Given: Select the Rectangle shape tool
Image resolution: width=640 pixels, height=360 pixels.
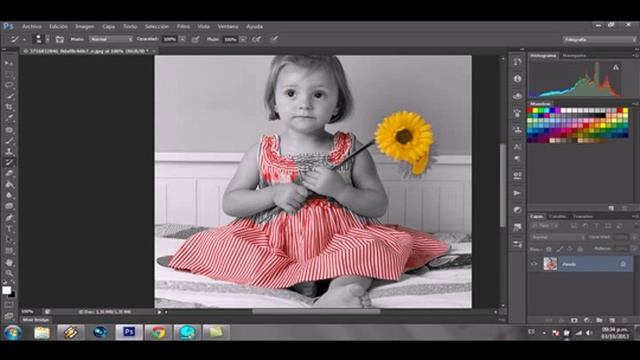Looking at the screenshot, I should (x=9, y=251).
